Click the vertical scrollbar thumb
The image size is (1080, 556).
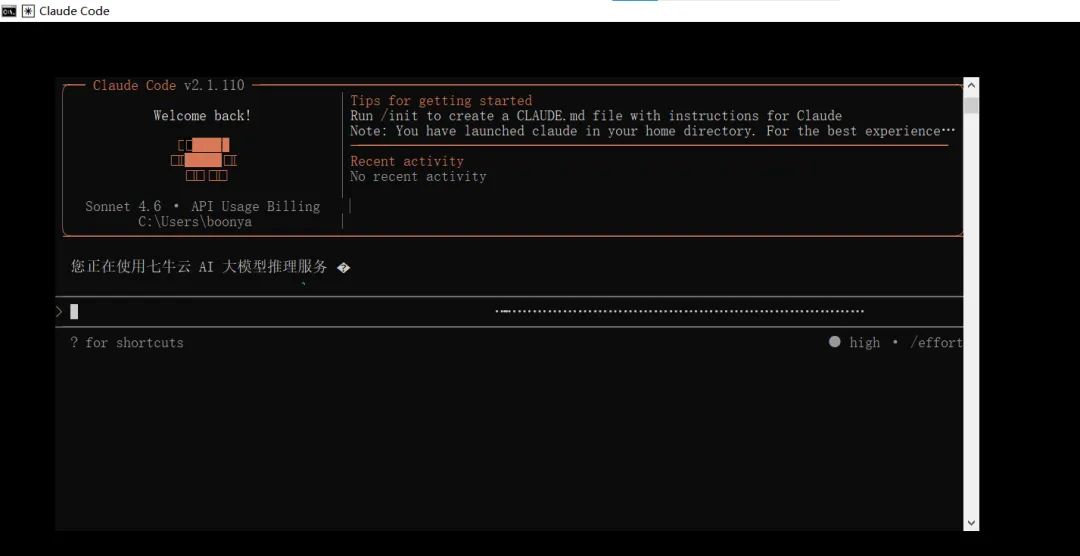(971, 105)
